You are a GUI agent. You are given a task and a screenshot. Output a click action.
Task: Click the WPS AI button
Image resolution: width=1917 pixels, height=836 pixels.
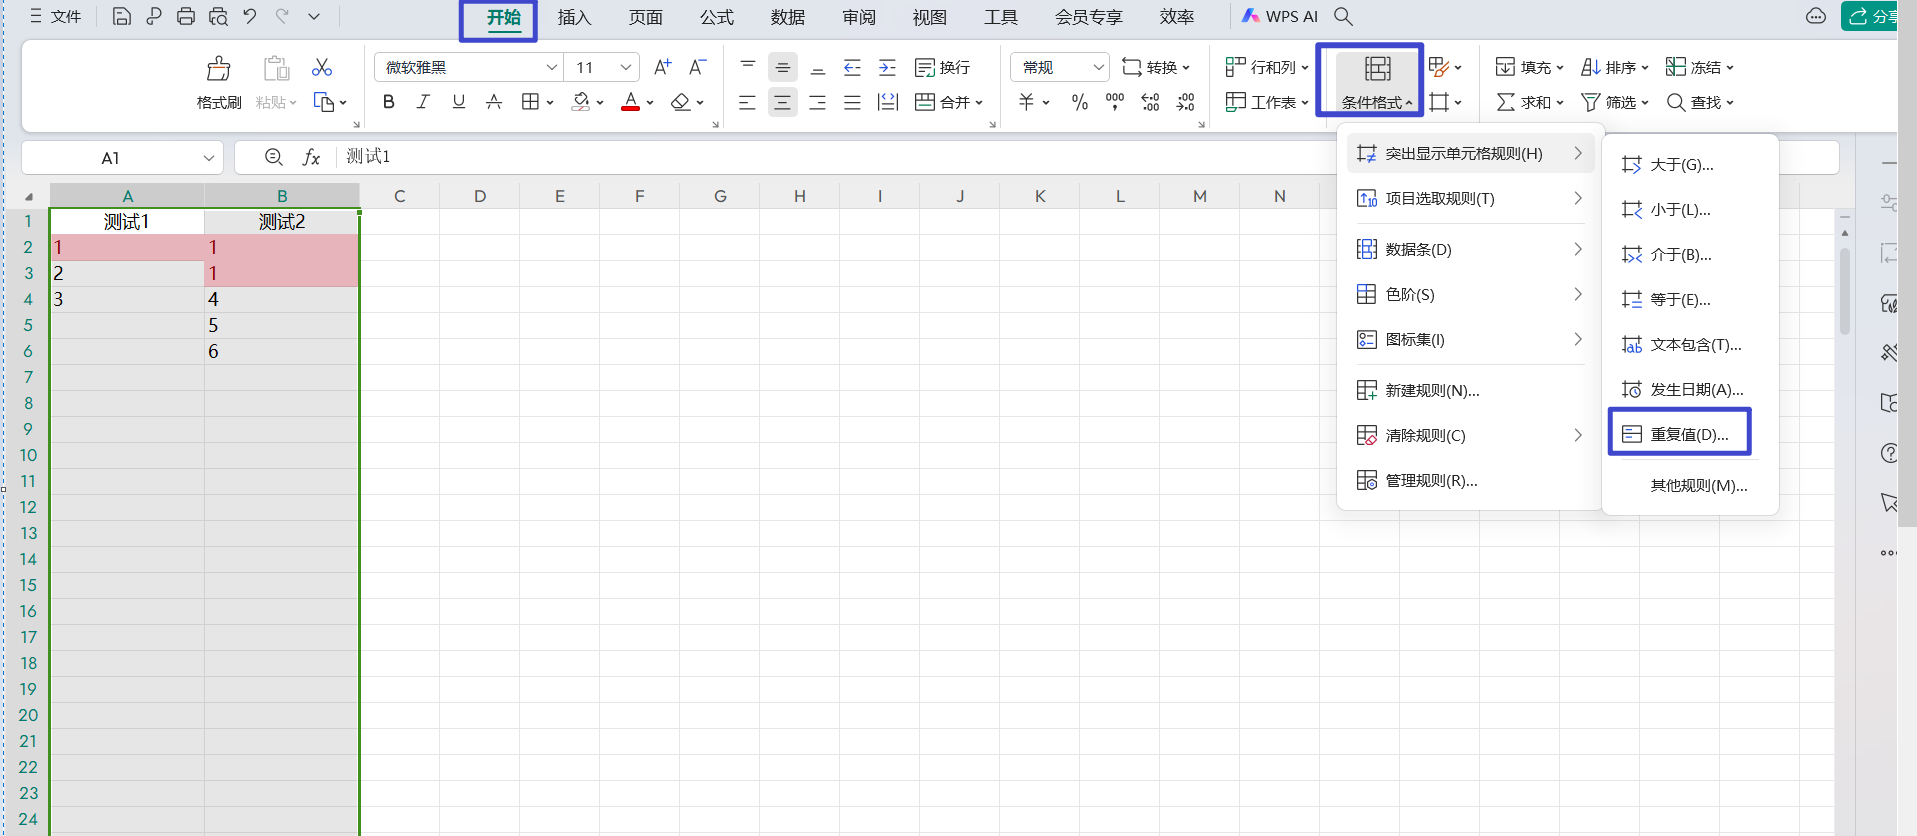pyautogui.click(x=1280, y=16)
